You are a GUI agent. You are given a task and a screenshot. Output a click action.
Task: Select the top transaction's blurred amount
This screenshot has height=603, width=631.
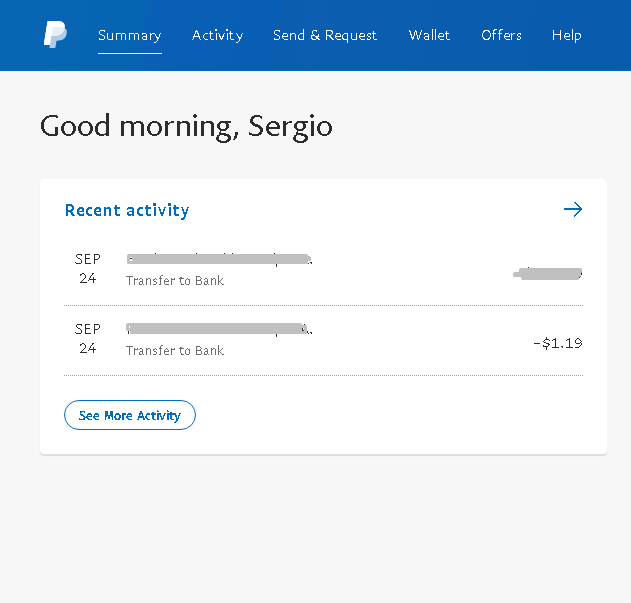548,272
